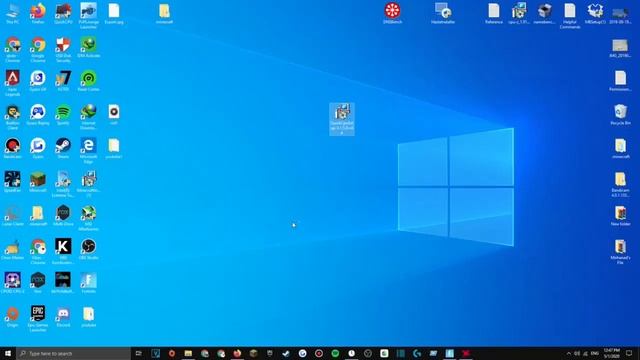640x360 pixels.
Task: Launch Firefox from the desktop shortcut
Action: coord(38,13)
